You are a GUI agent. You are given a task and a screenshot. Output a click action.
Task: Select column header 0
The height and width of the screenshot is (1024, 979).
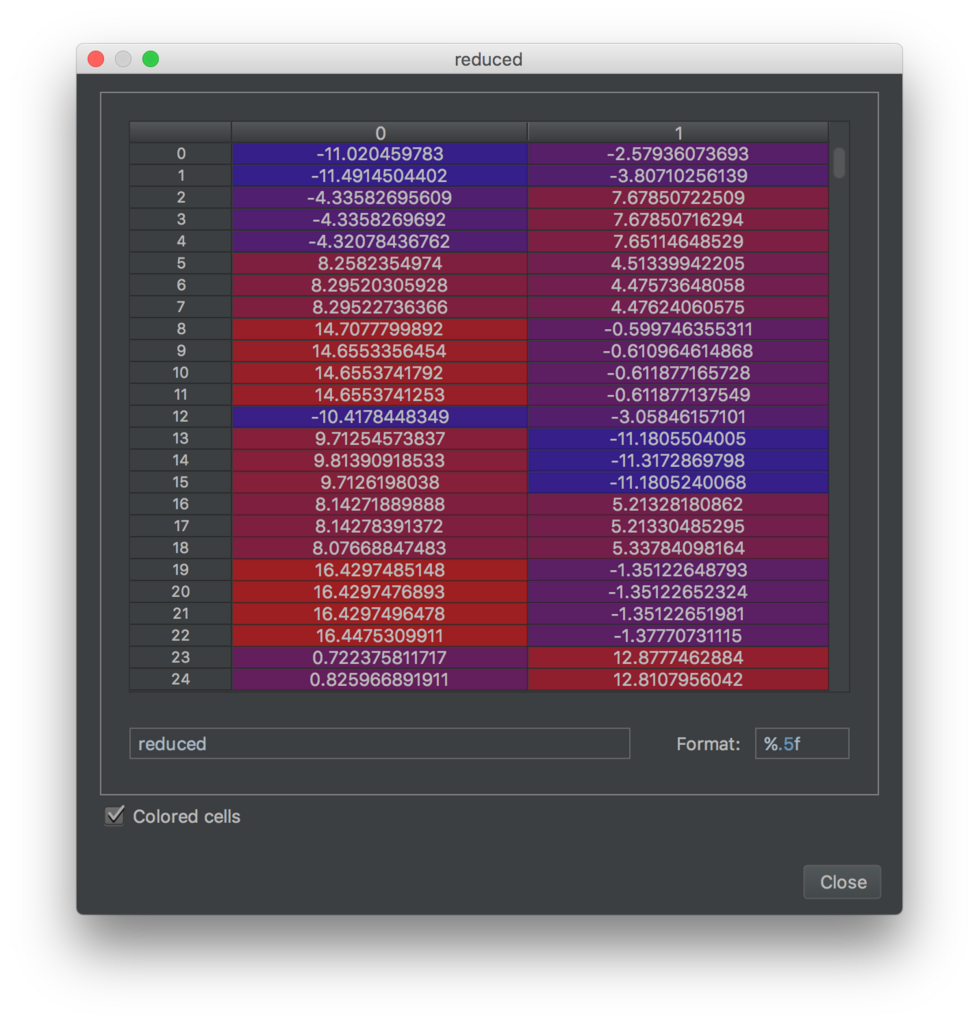[379, 133]
